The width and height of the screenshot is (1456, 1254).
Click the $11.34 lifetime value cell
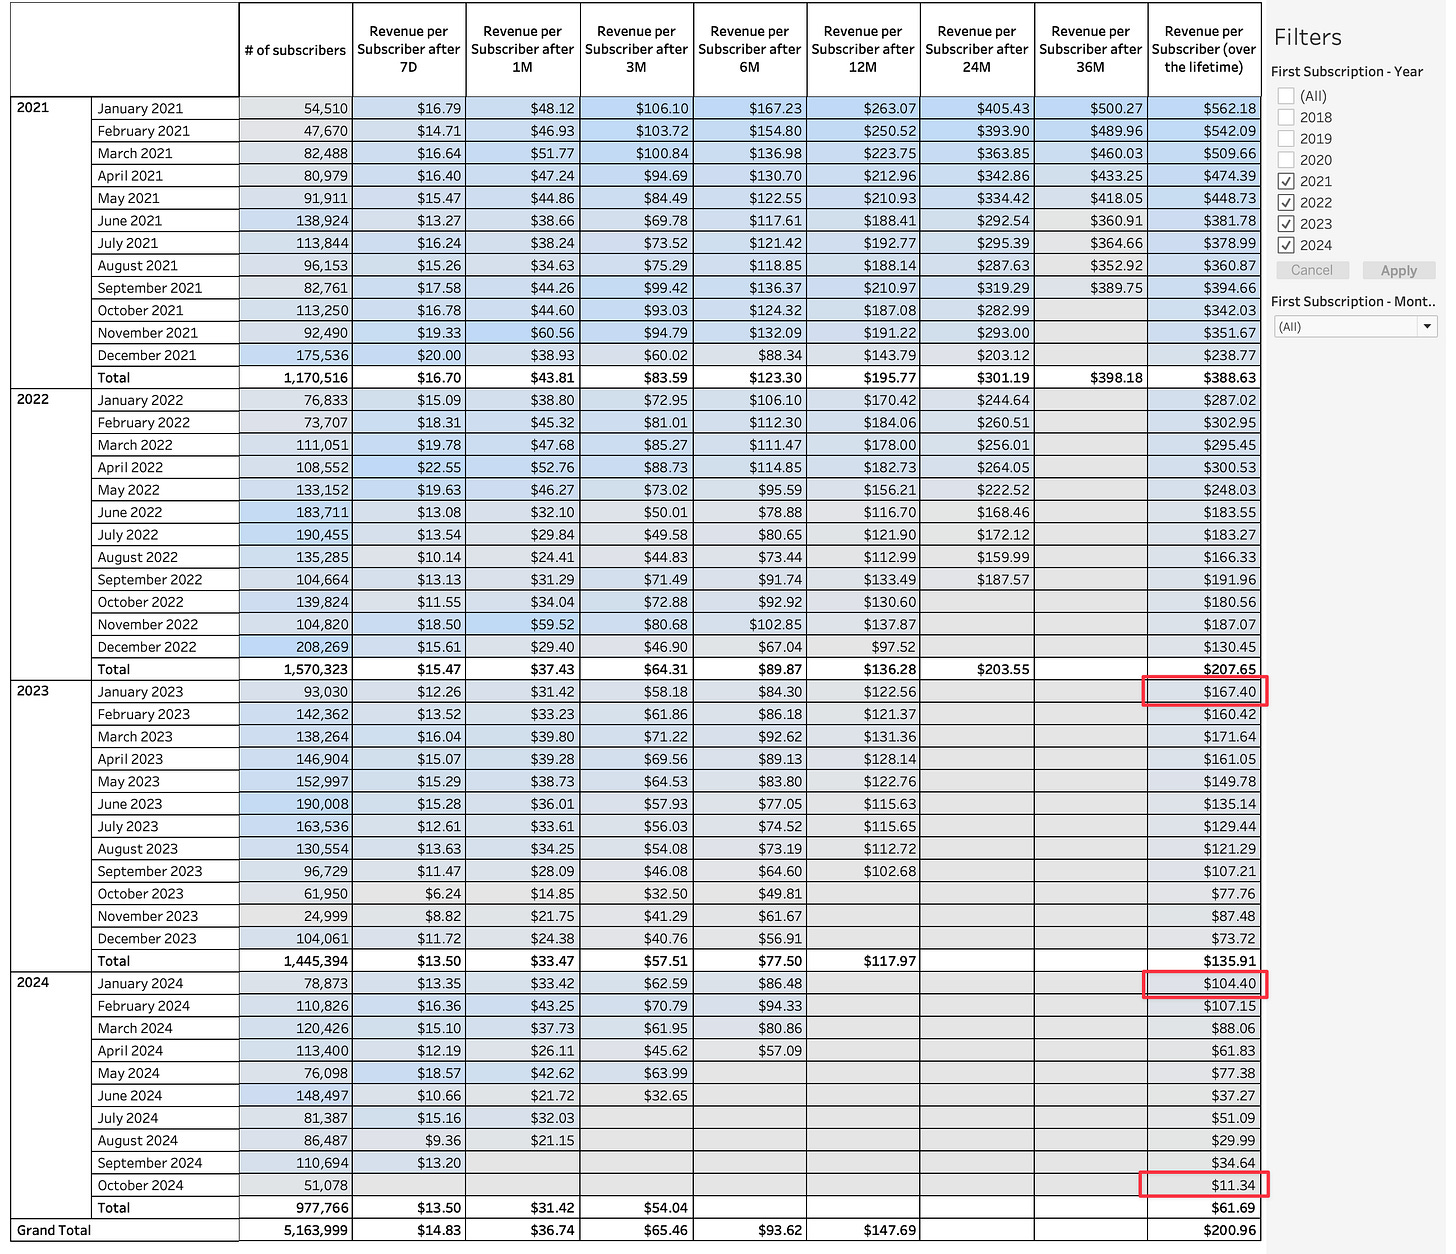tap(1204, 1185)
